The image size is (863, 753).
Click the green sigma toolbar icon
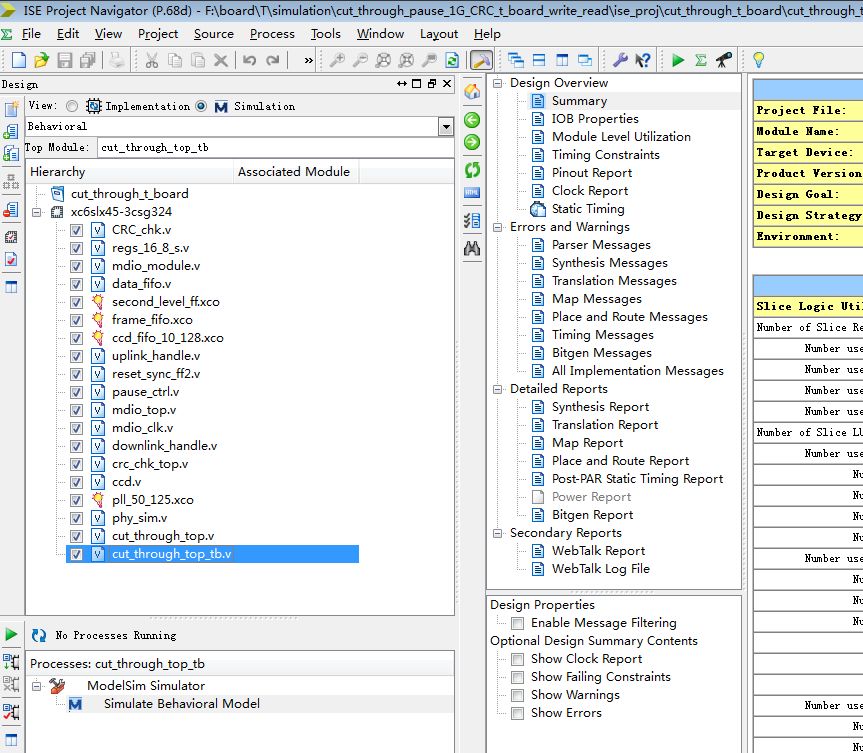point(701,60)
